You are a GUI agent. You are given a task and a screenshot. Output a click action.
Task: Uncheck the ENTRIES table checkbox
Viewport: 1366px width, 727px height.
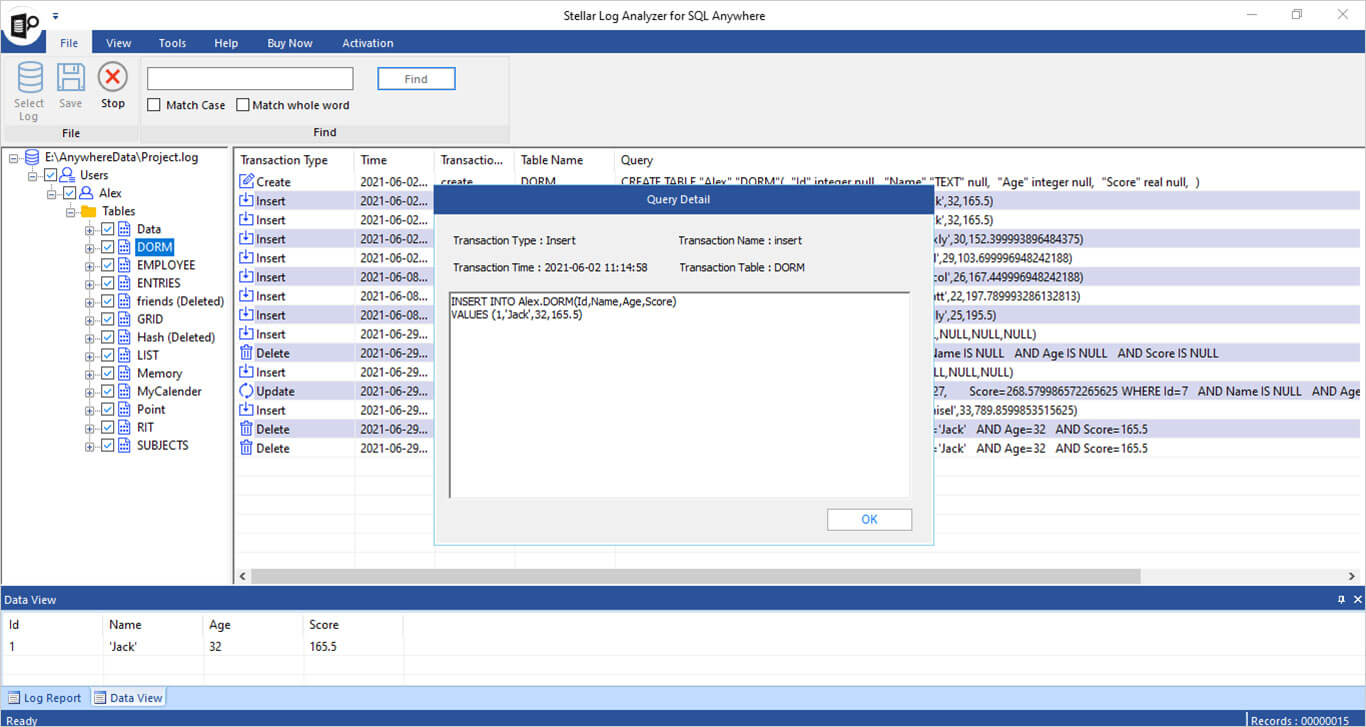108,283
